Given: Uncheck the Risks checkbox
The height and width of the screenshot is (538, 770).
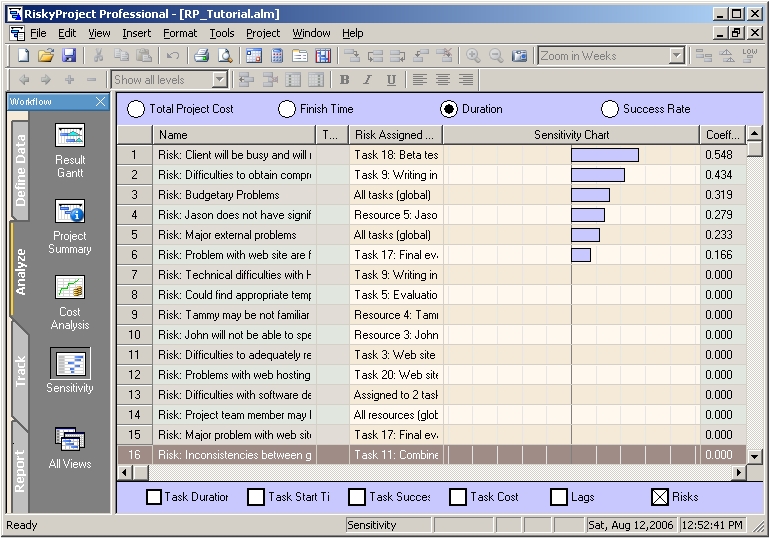Looking at the screenshot, I should tap(660, 497).
